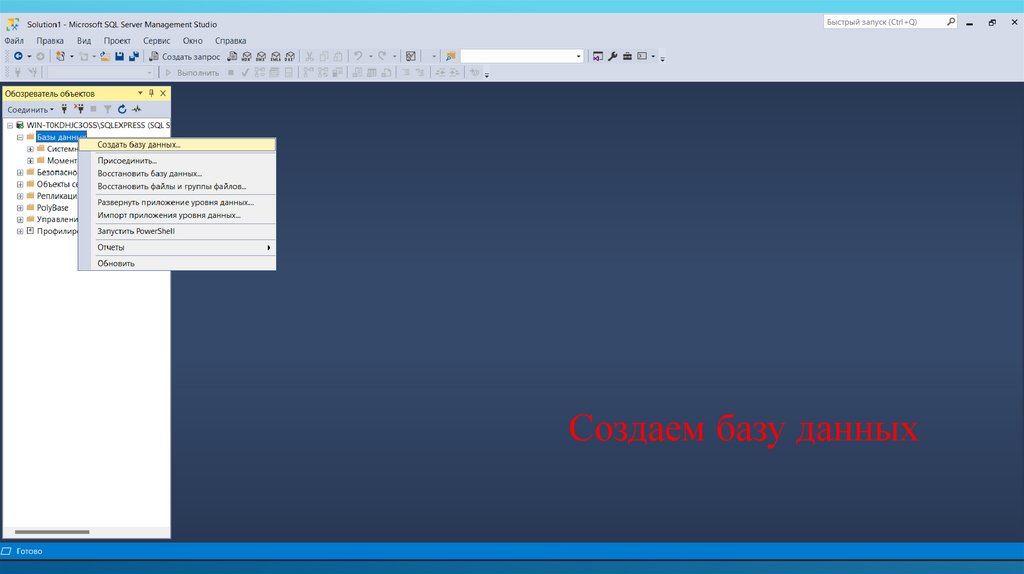1024x574 pixels.
Task: Click the Готово status bar text
Action: coord(29,551)
